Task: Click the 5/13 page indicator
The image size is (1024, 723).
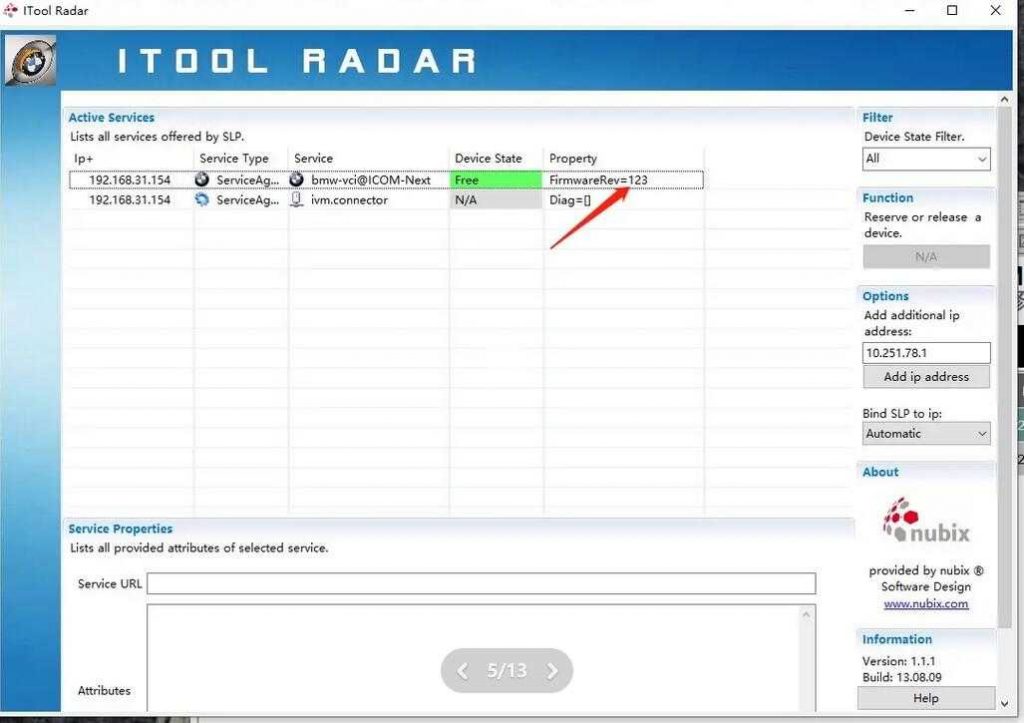Action: click(507, 671)
